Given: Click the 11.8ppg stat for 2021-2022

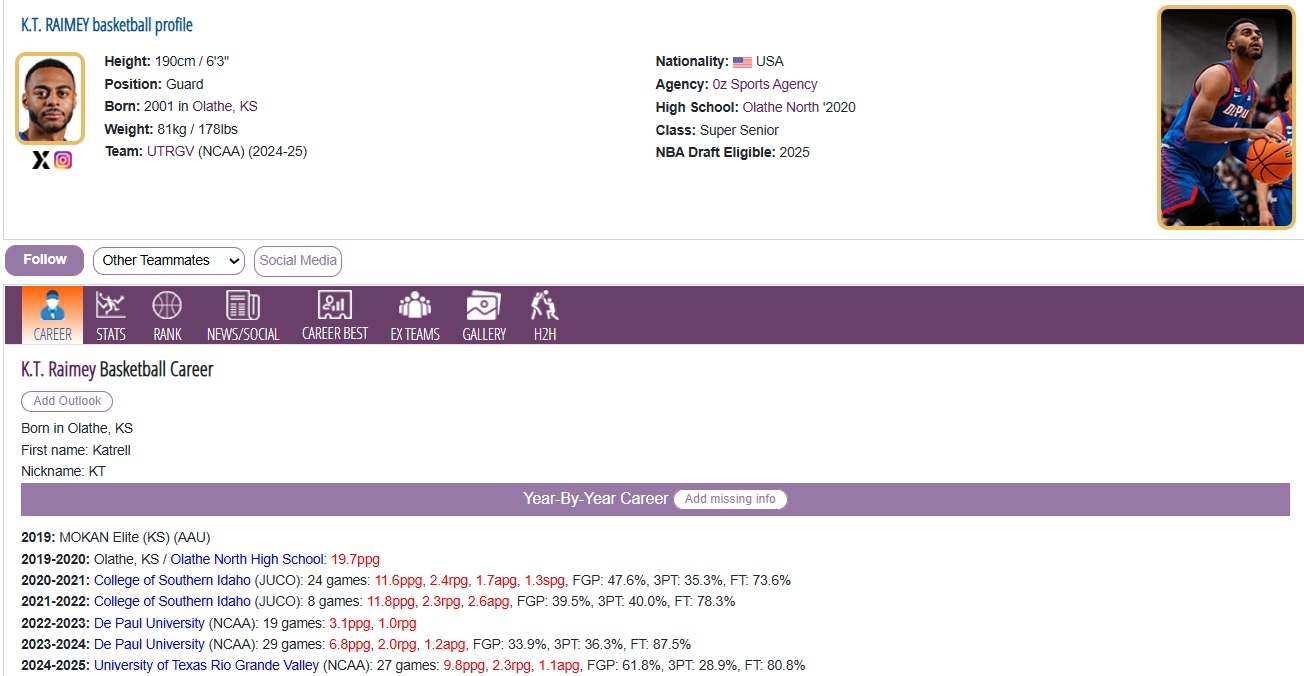Looking at the screenshot, I should click(x=392, y=601).
